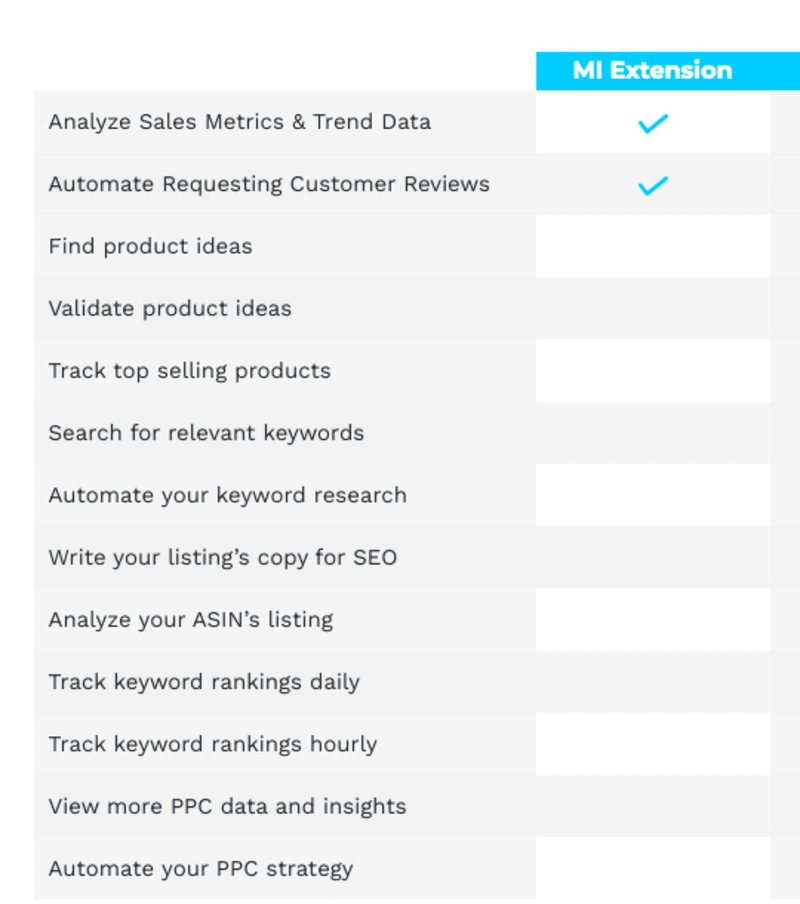Select Write your listing's copy for SEO
The image size is (800, 904).
[222, 557]
